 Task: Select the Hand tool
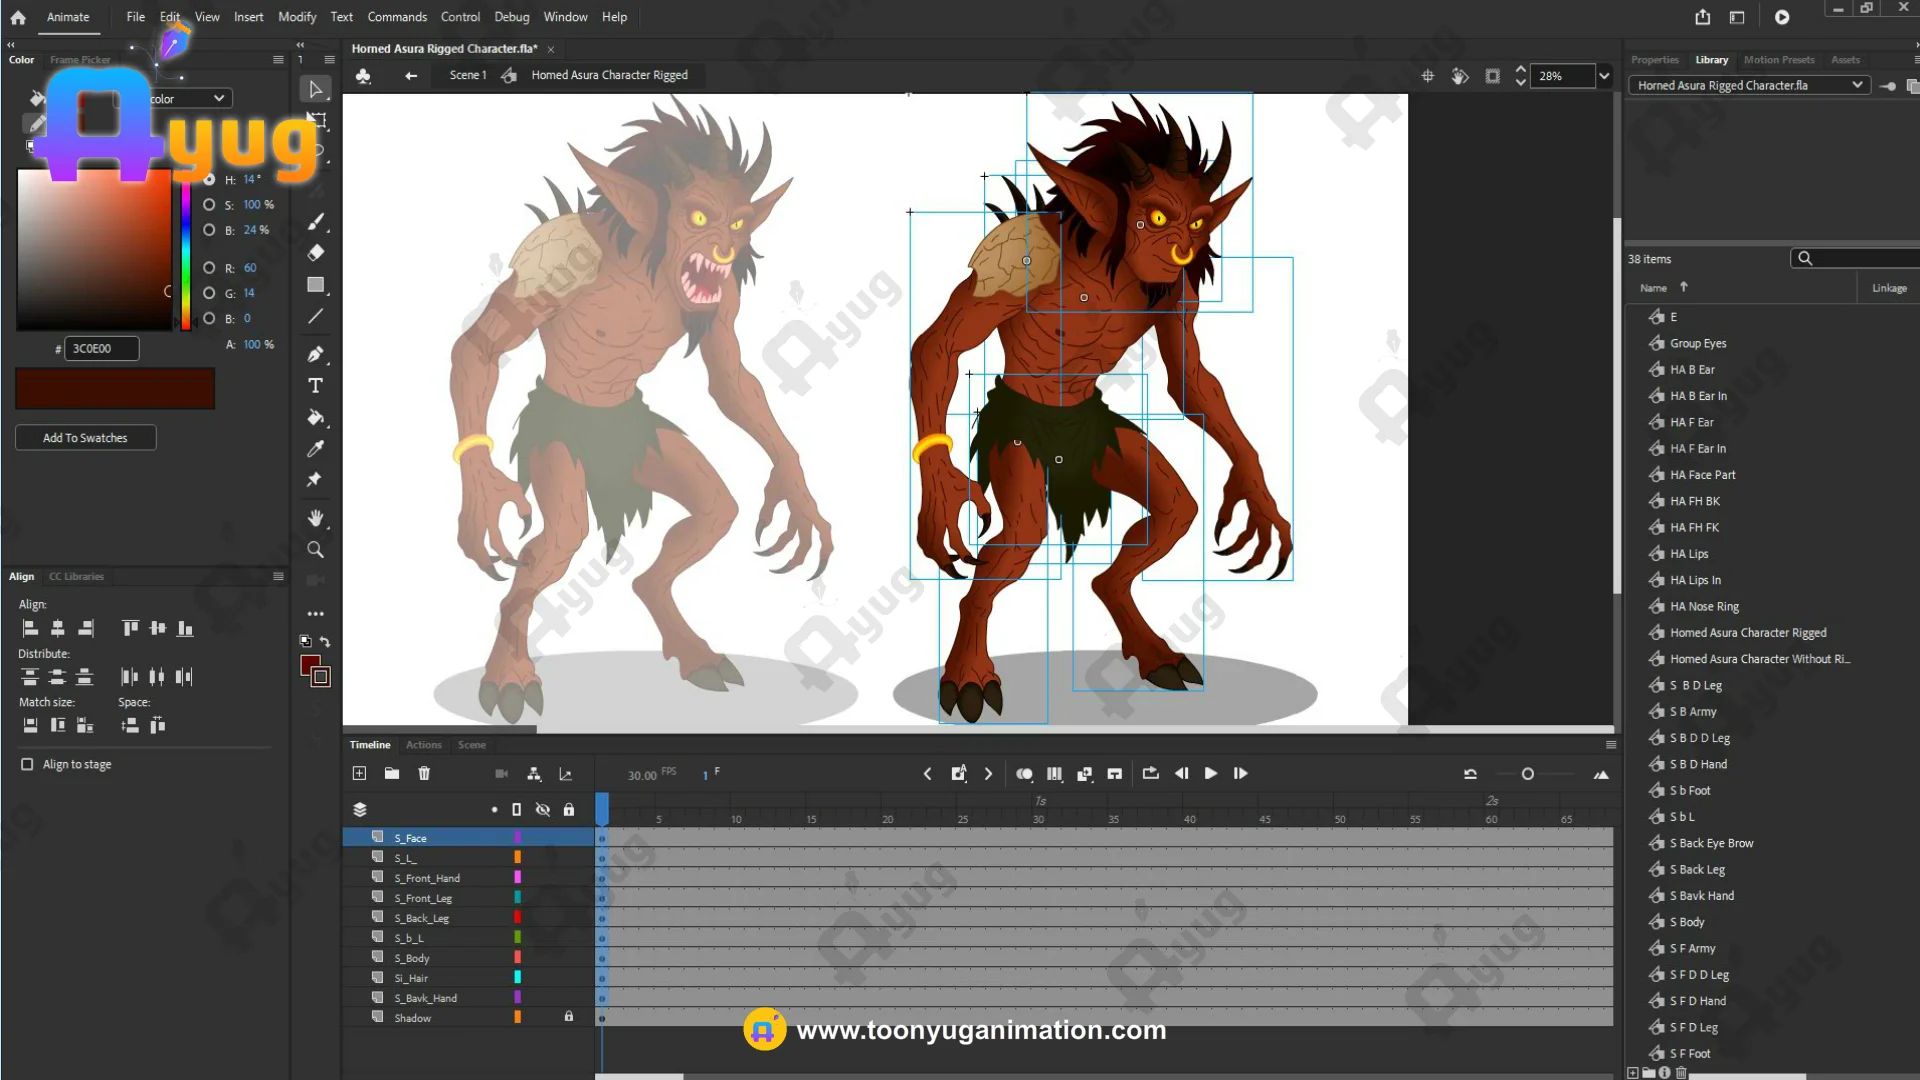(x=315, y=518)
